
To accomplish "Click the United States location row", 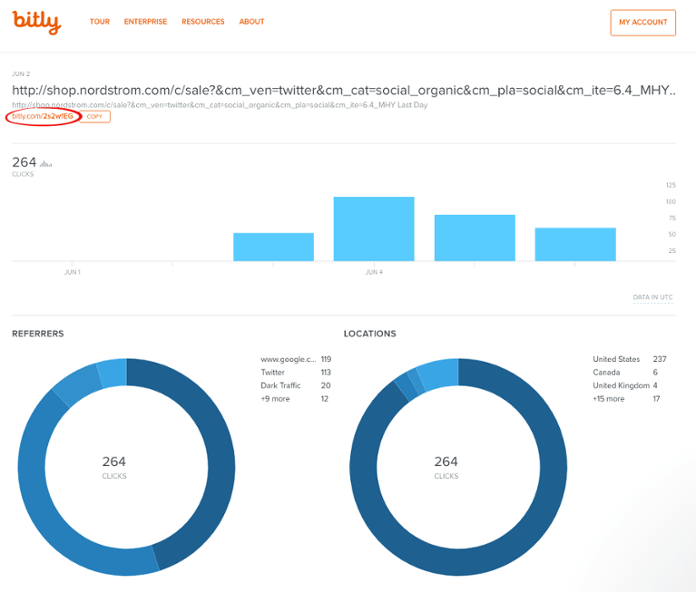I will 629,359.
